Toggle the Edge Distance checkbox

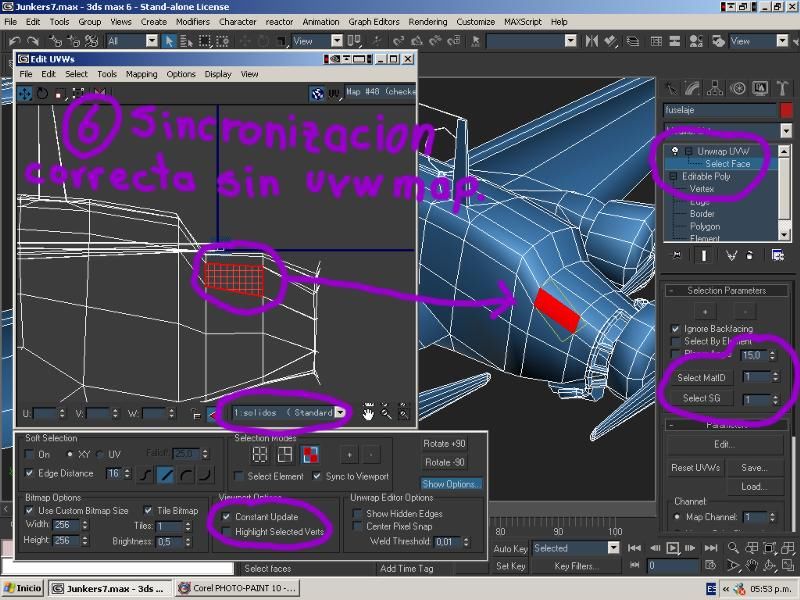(30, 473)
